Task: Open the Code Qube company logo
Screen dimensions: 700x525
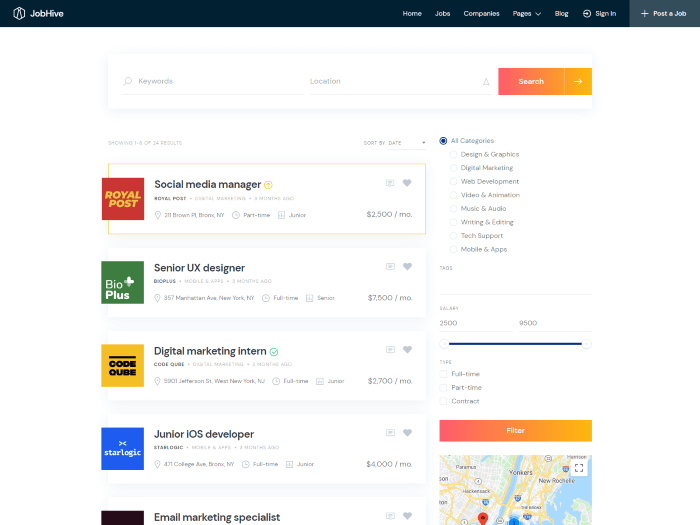Action: click(123, 366)
